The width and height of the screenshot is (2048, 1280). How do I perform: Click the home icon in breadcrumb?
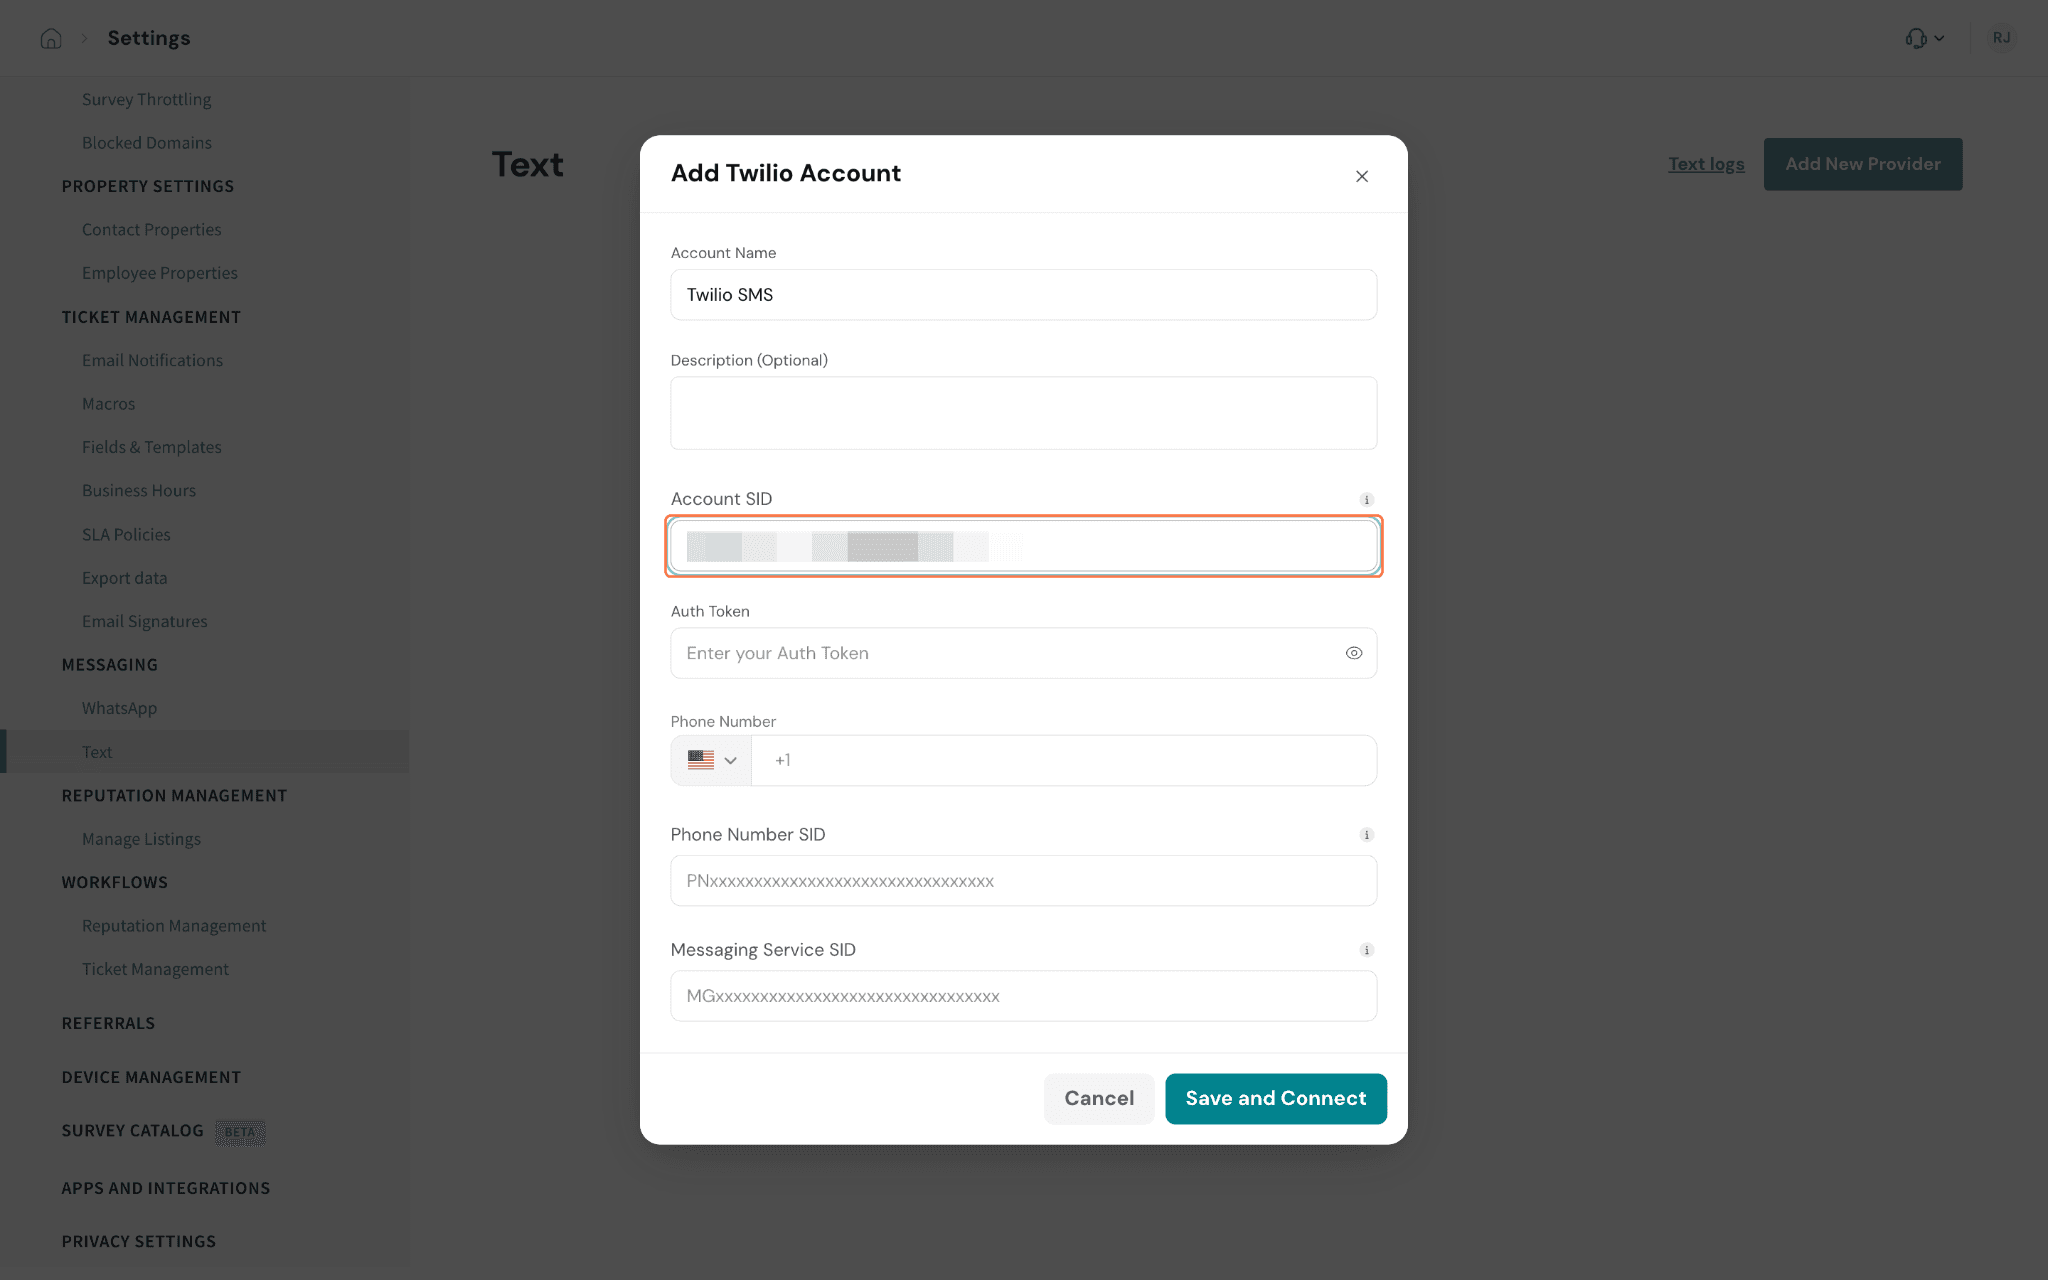(x=51, y=38)
